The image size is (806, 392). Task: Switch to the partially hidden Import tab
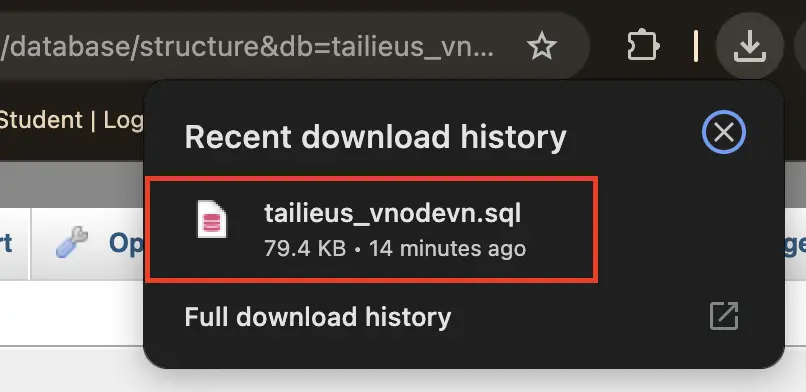pyautogui.click(x=6, y=244)
